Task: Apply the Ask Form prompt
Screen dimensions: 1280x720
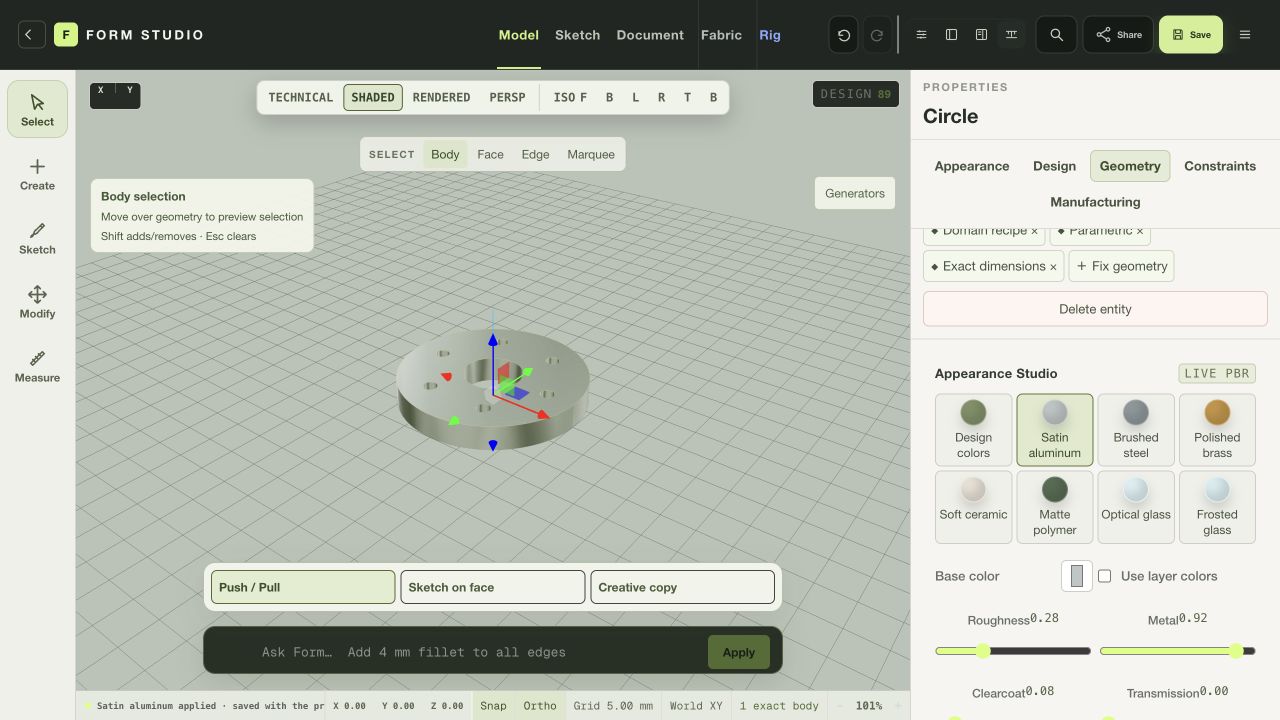Action: click(x=738, y=652)
